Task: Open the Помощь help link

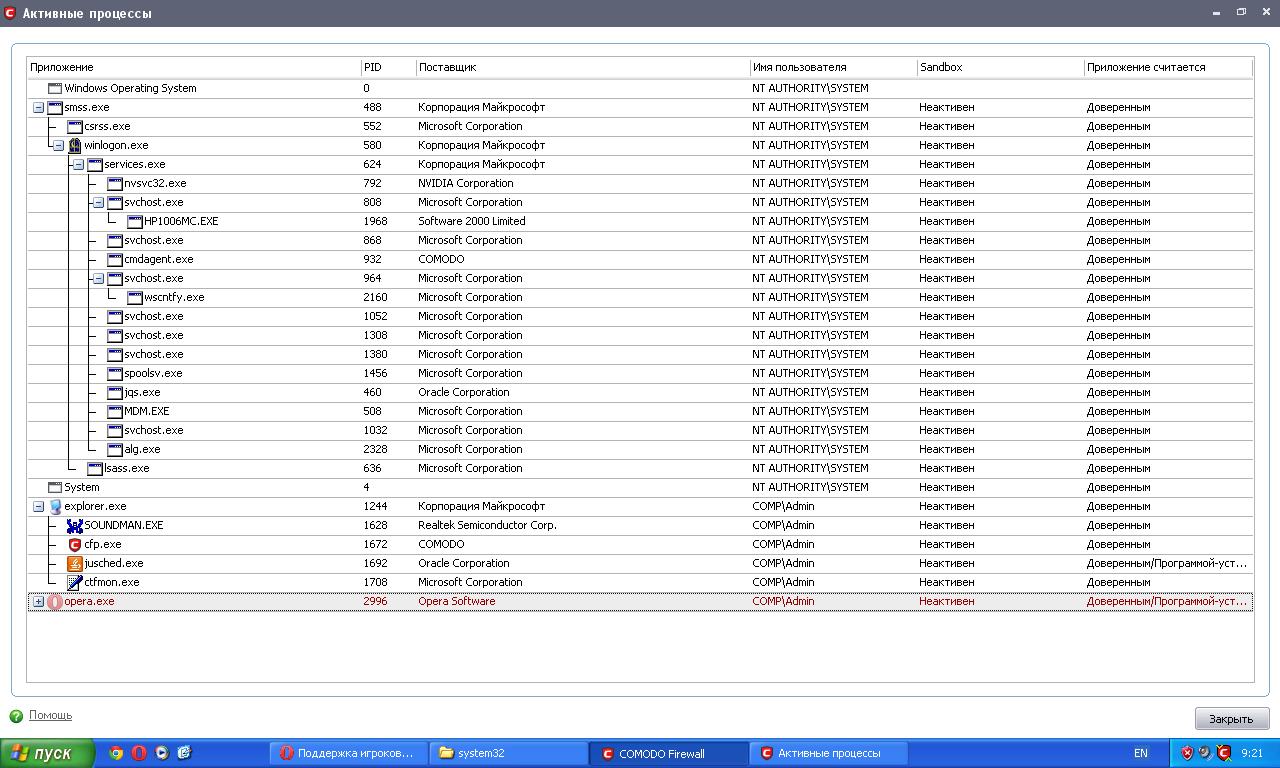Action: click(50, 715)
